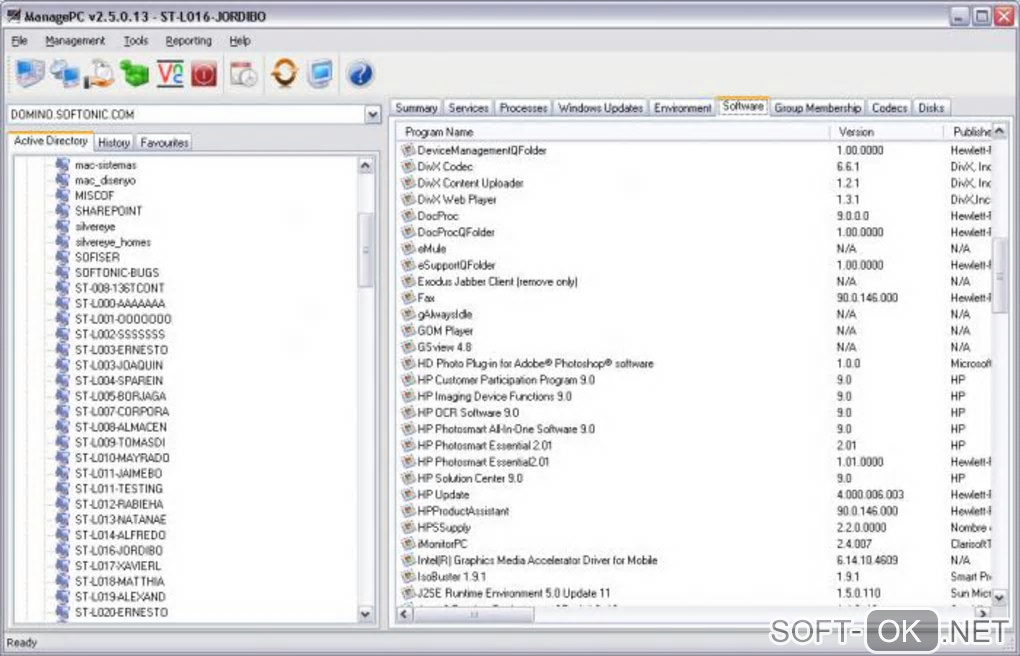Sort by the Version column header
This screenshot has width=1020, height=656.
click(x=887, y=132)
